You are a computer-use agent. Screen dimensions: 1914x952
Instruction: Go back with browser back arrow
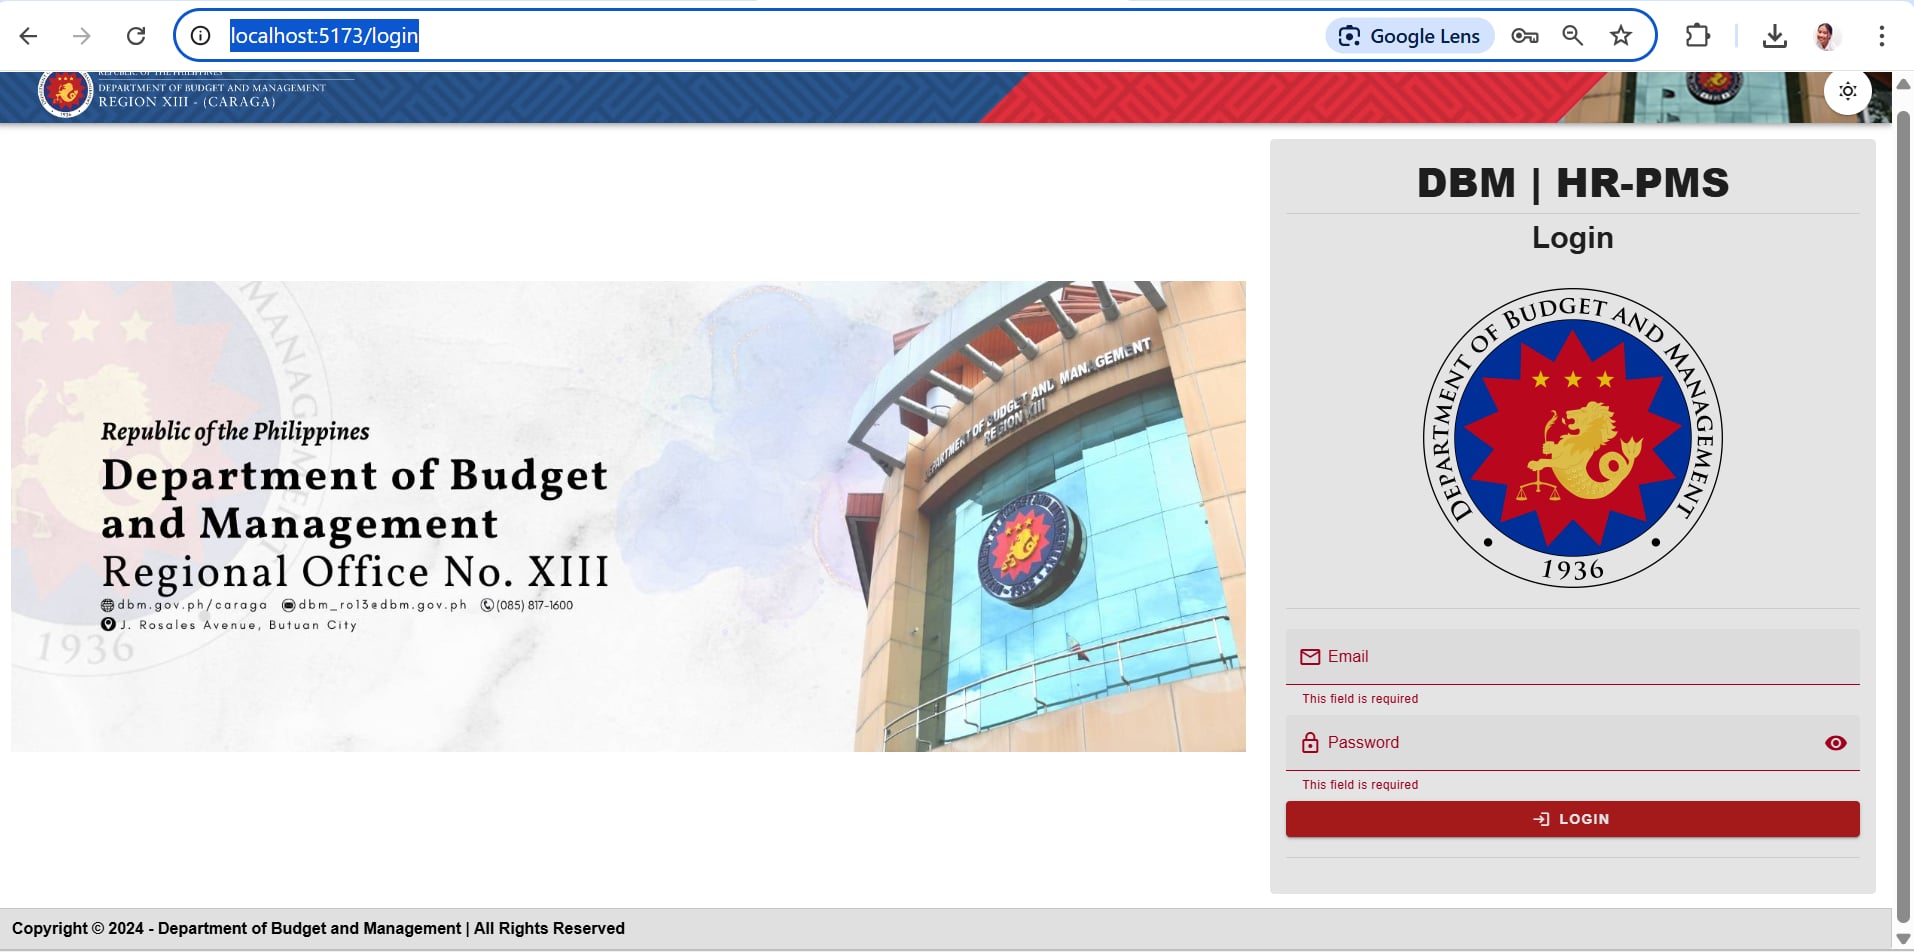tap(28, 36)
